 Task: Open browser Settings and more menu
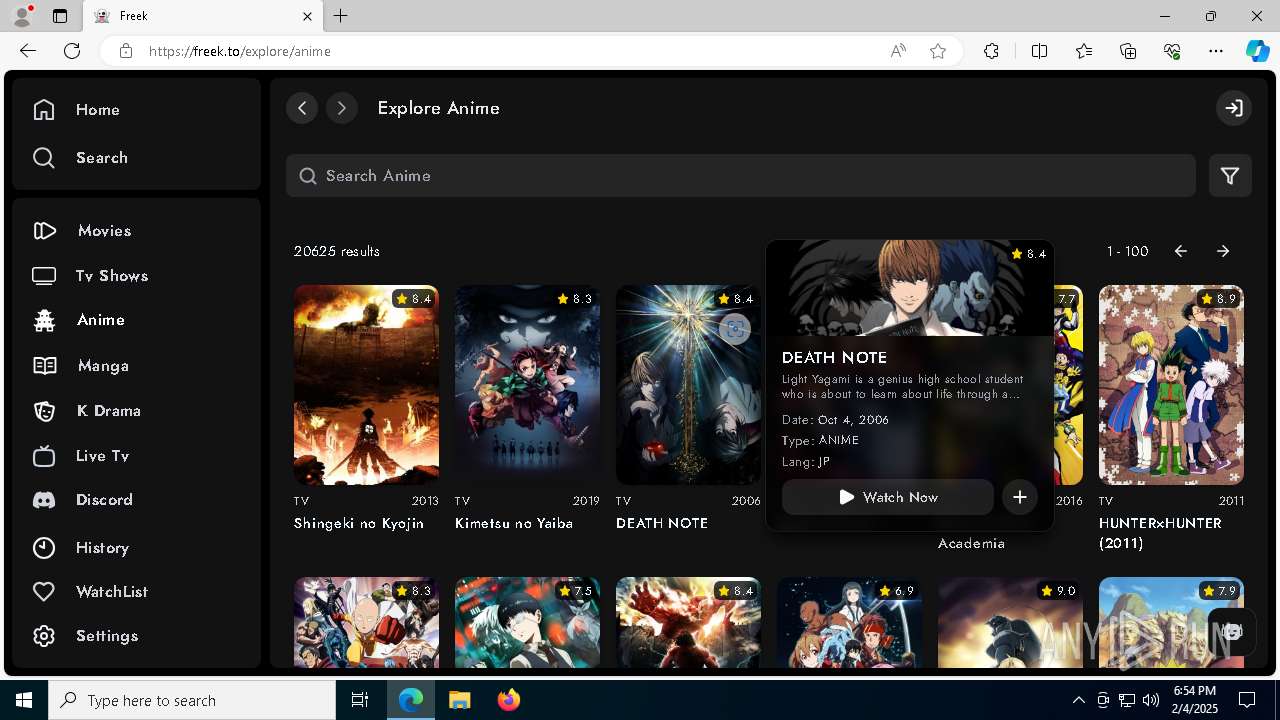(1216, 51)
